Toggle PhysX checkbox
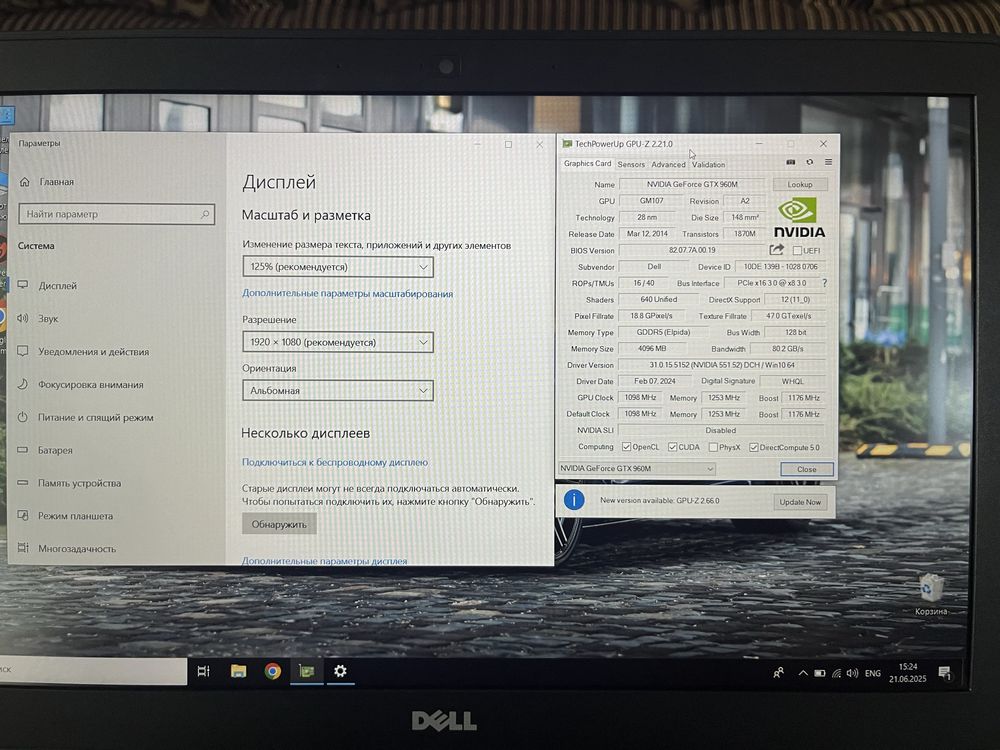This screenshot has width=1000, height=750. point(713,447)
